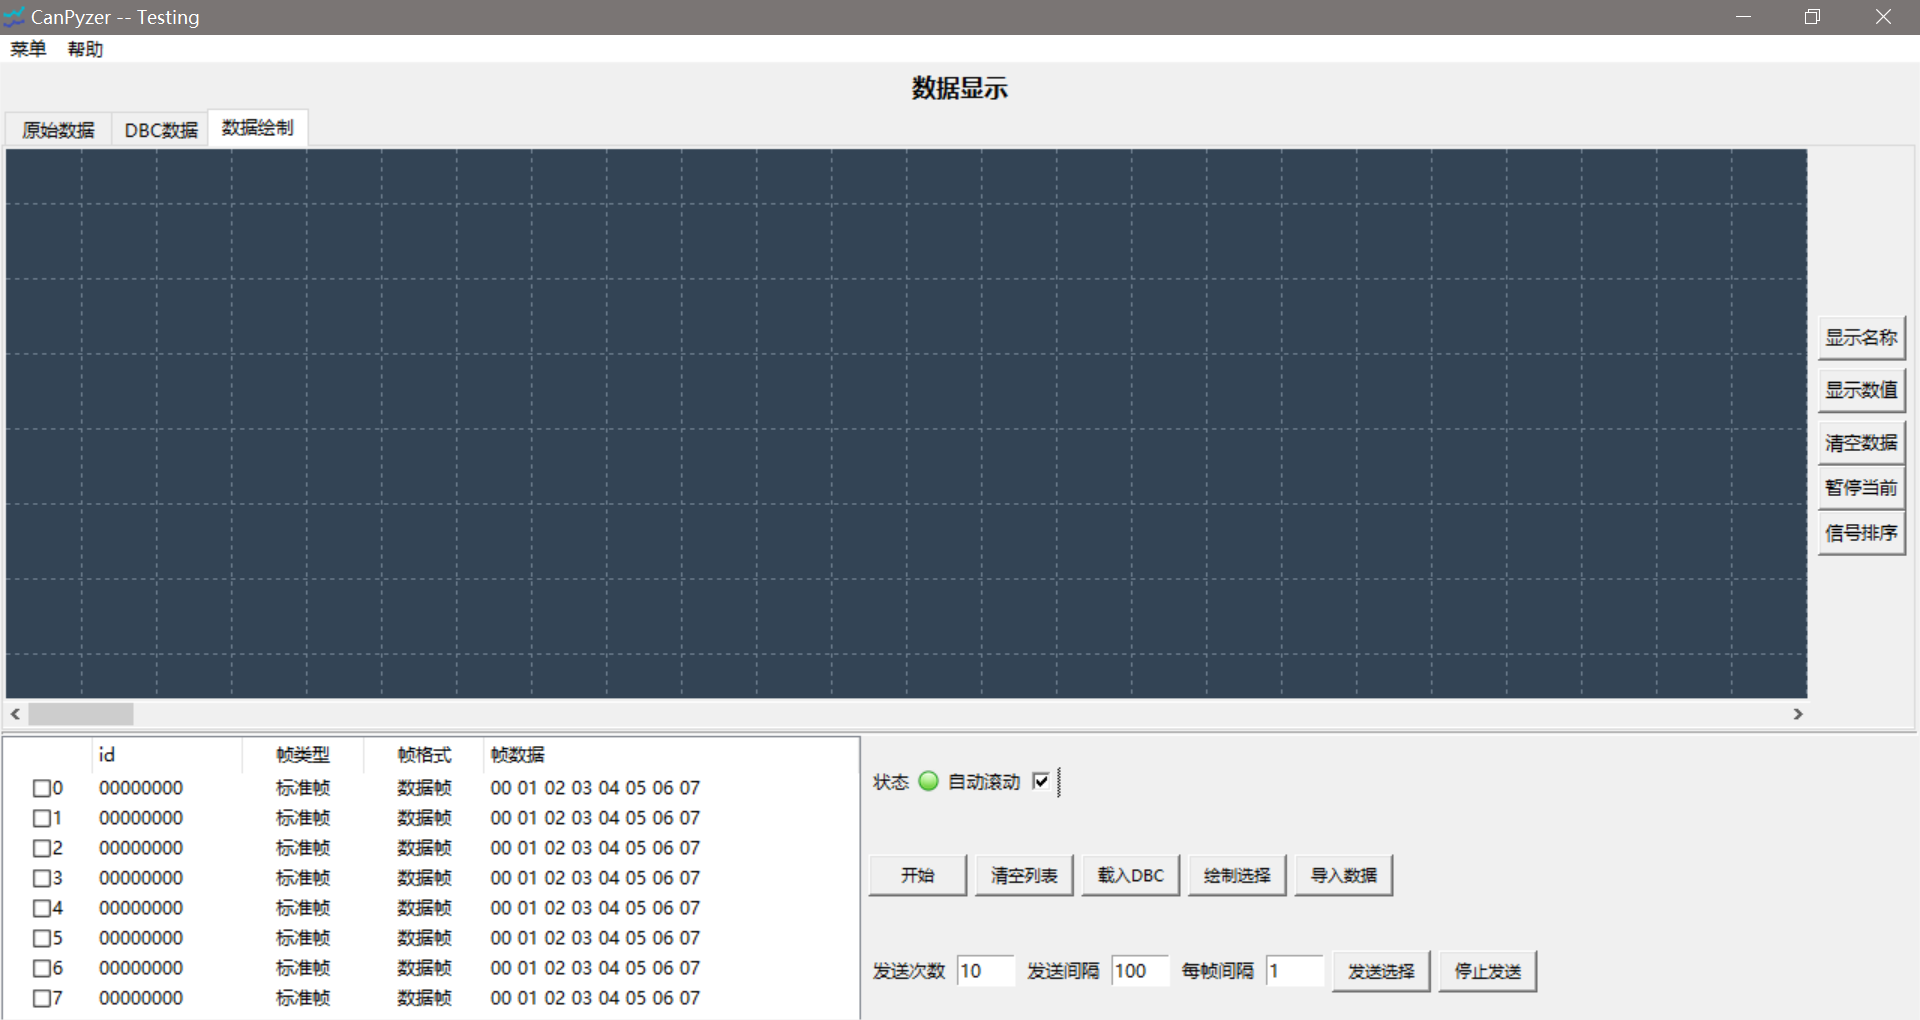Toggle the 自动滚动 checkbox
This screenshot has width=1920, height=1020.
[x=1041, y=781]
